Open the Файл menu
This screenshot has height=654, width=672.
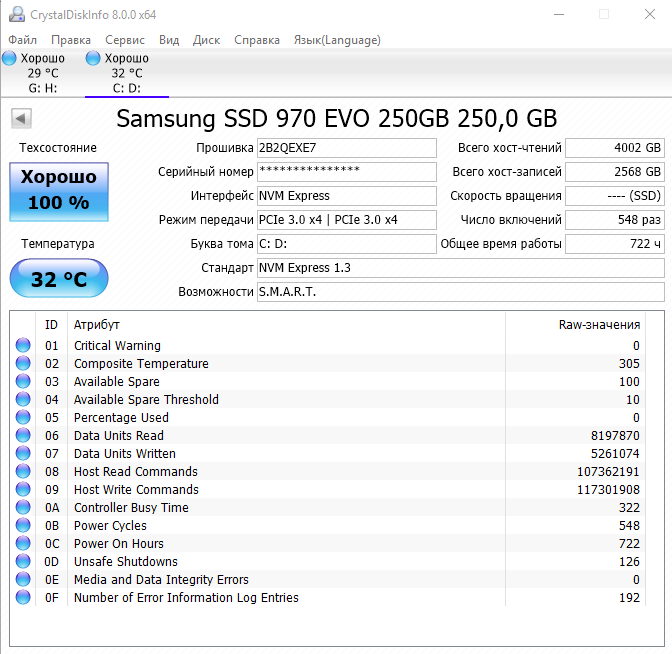click(x=22, y=40)
